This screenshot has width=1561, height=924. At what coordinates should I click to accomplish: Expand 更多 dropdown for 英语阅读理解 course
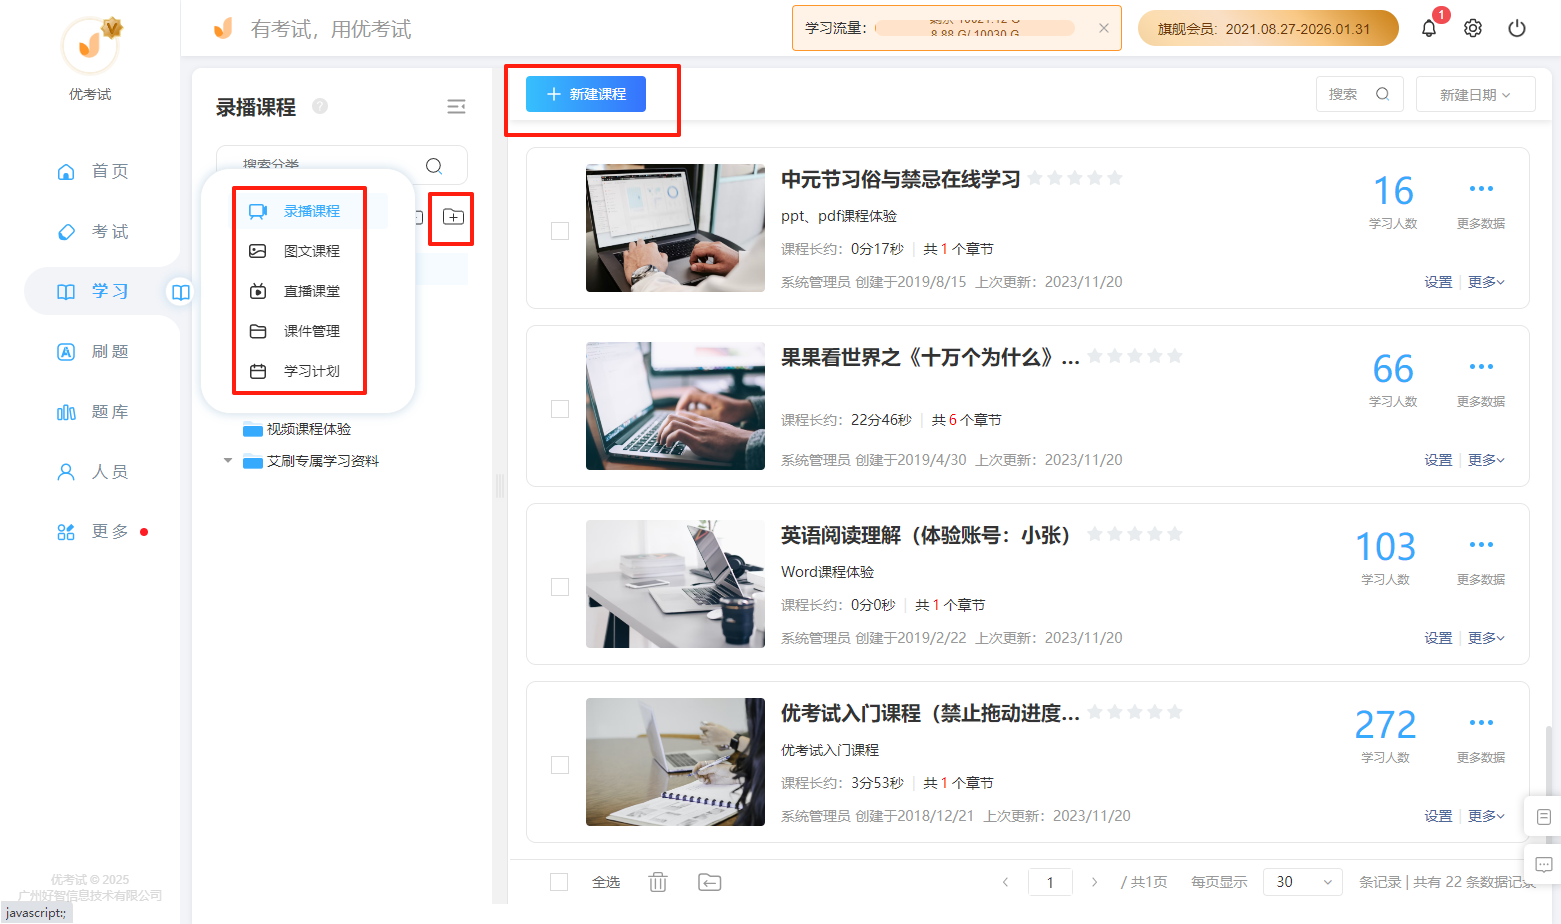pyautogui.click(x=1486, y=638)
